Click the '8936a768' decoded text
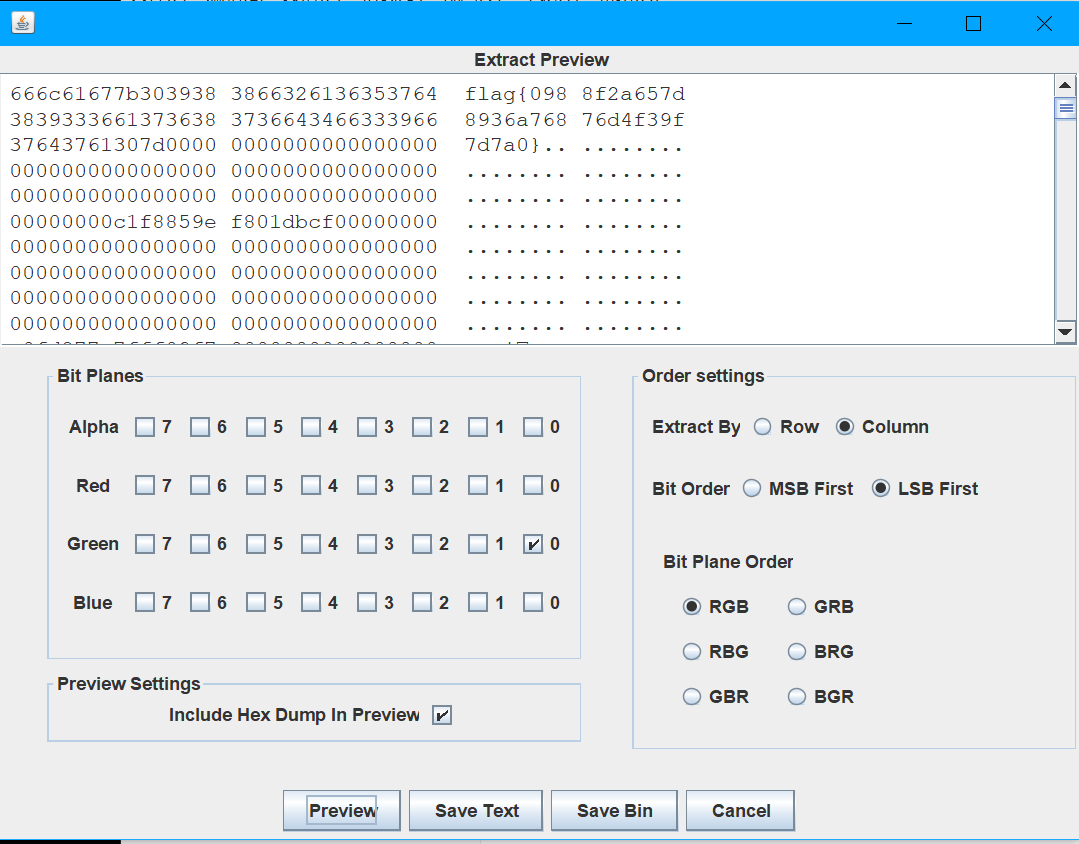1079x844 pixels. pyautogui.click(x=515, y=120)
